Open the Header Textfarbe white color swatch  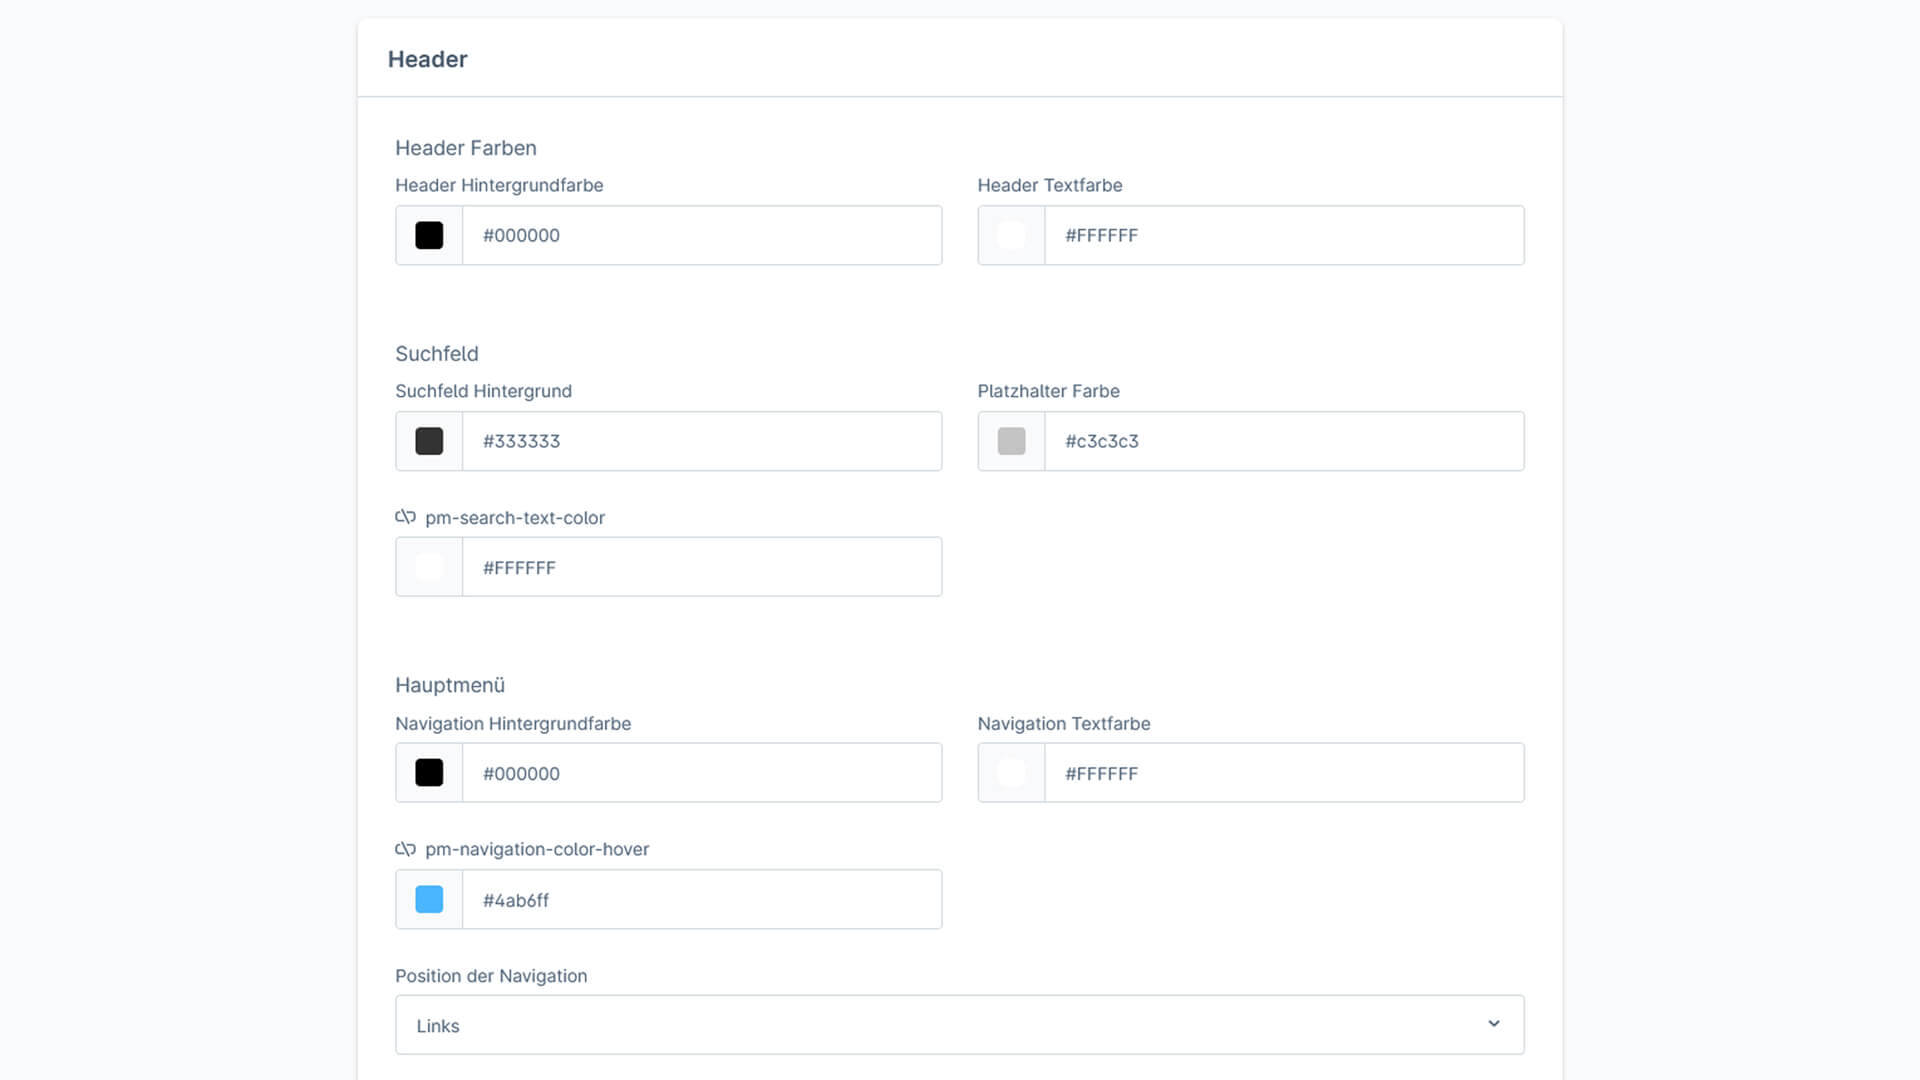[1011, 235]
